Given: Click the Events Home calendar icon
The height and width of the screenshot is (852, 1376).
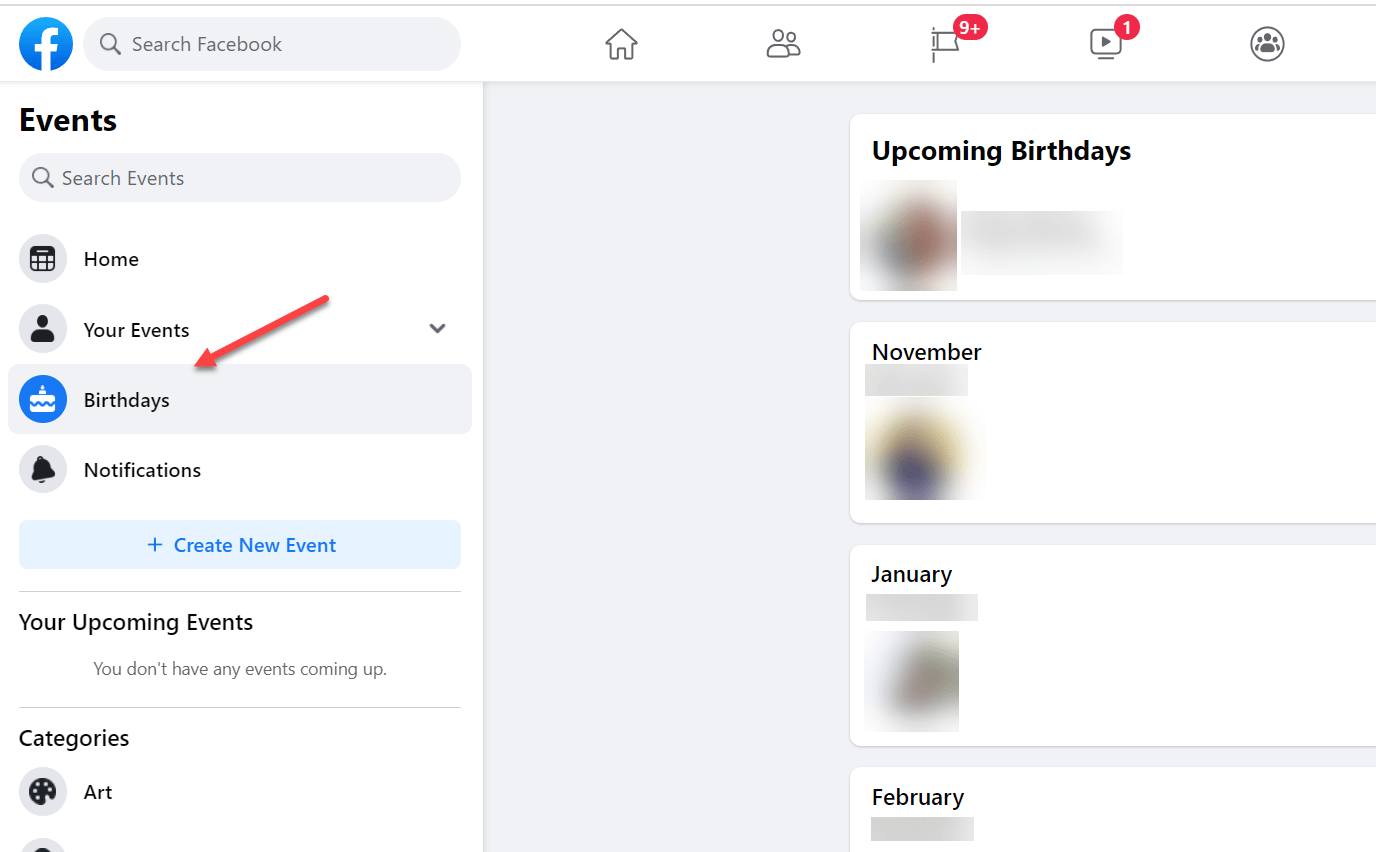Looking at the screenshot, I should 43,259.
